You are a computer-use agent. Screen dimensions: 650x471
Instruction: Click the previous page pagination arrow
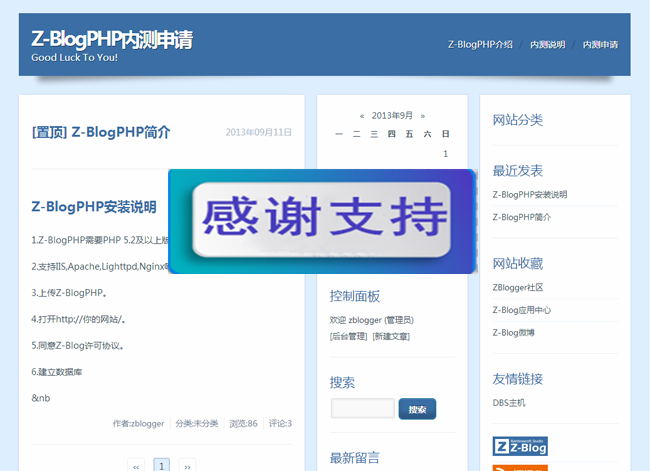(136, 466)
